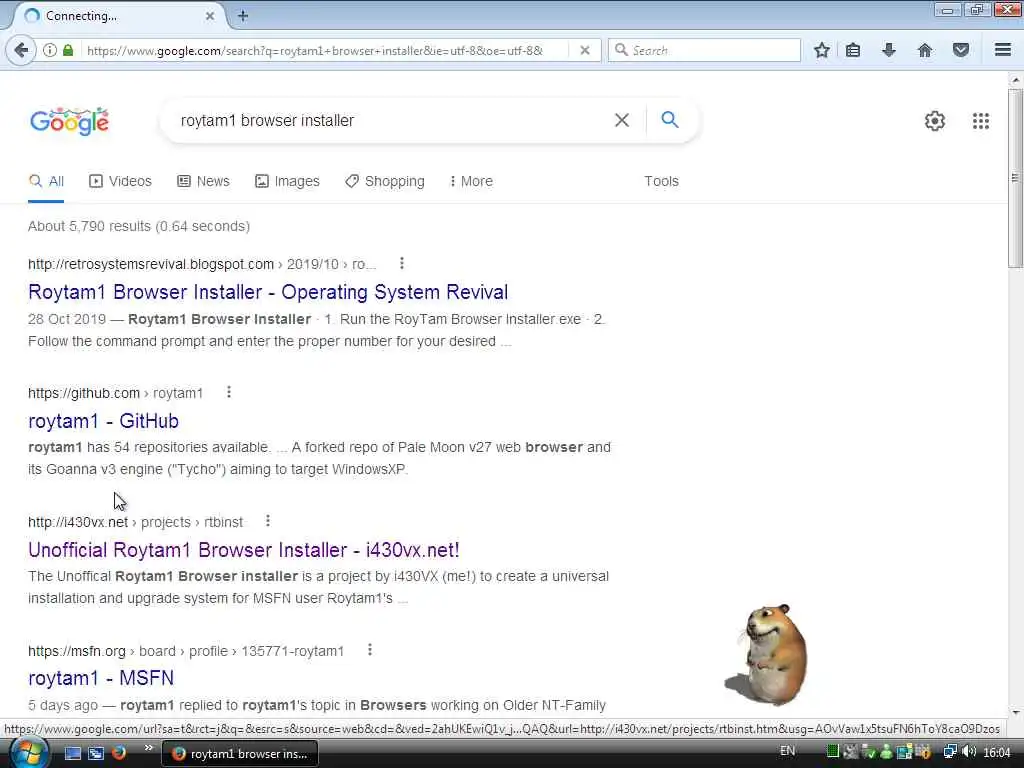Open options dots for i430vx.net result
Image resolution: width=1024 pixels, height=768 pixels.
[x=268, y=520]
